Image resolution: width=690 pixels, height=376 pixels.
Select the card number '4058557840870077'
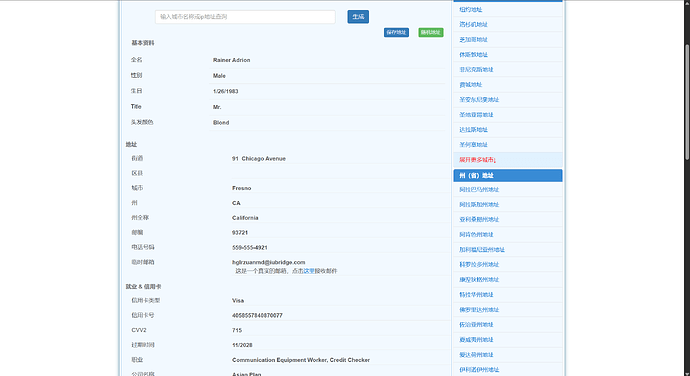pos(257,316)
